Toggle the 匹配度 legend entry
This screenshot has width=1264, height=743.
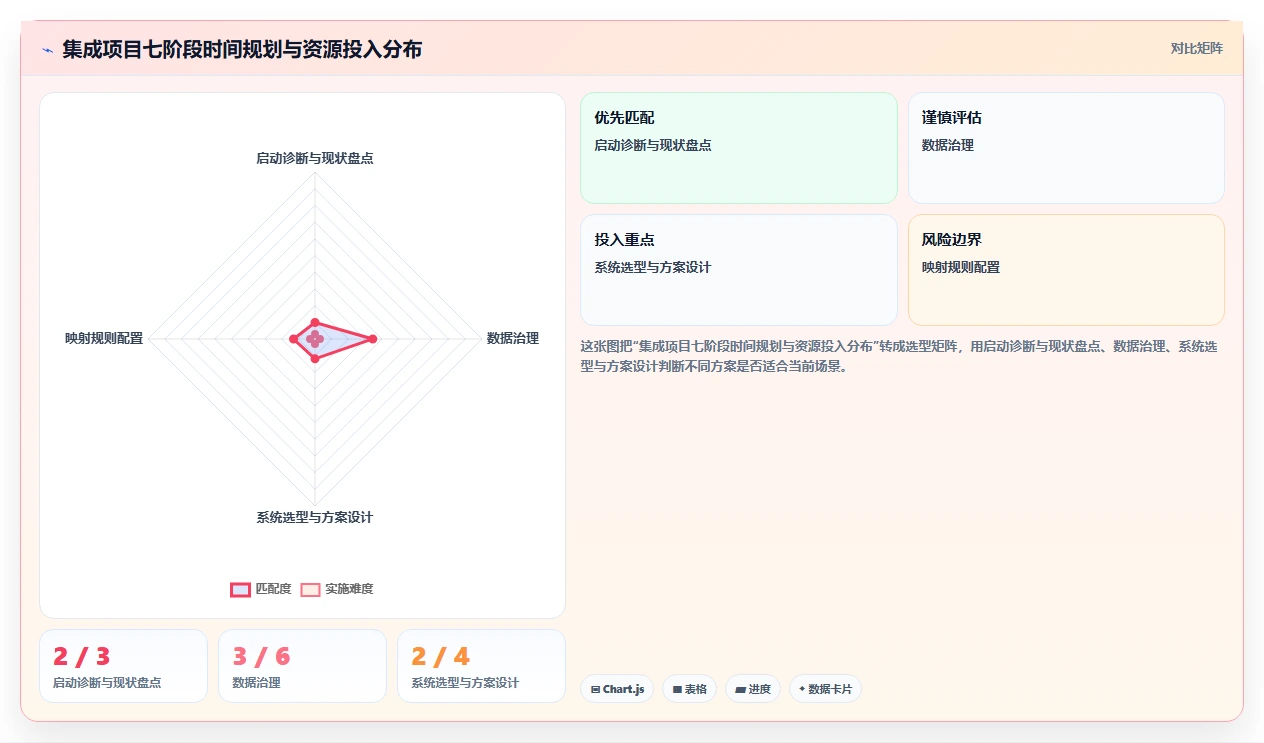click(x=261, y=589)
